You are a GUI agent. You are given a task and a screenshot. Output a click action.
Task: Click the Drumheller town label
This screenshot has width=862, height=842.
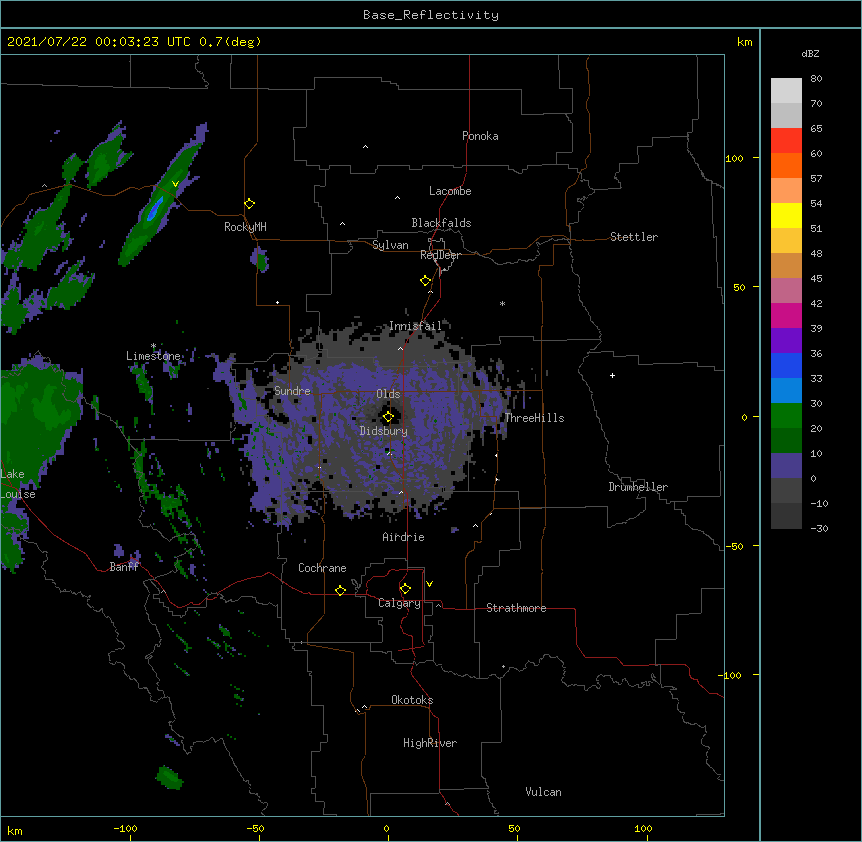[x=638, y=487]
